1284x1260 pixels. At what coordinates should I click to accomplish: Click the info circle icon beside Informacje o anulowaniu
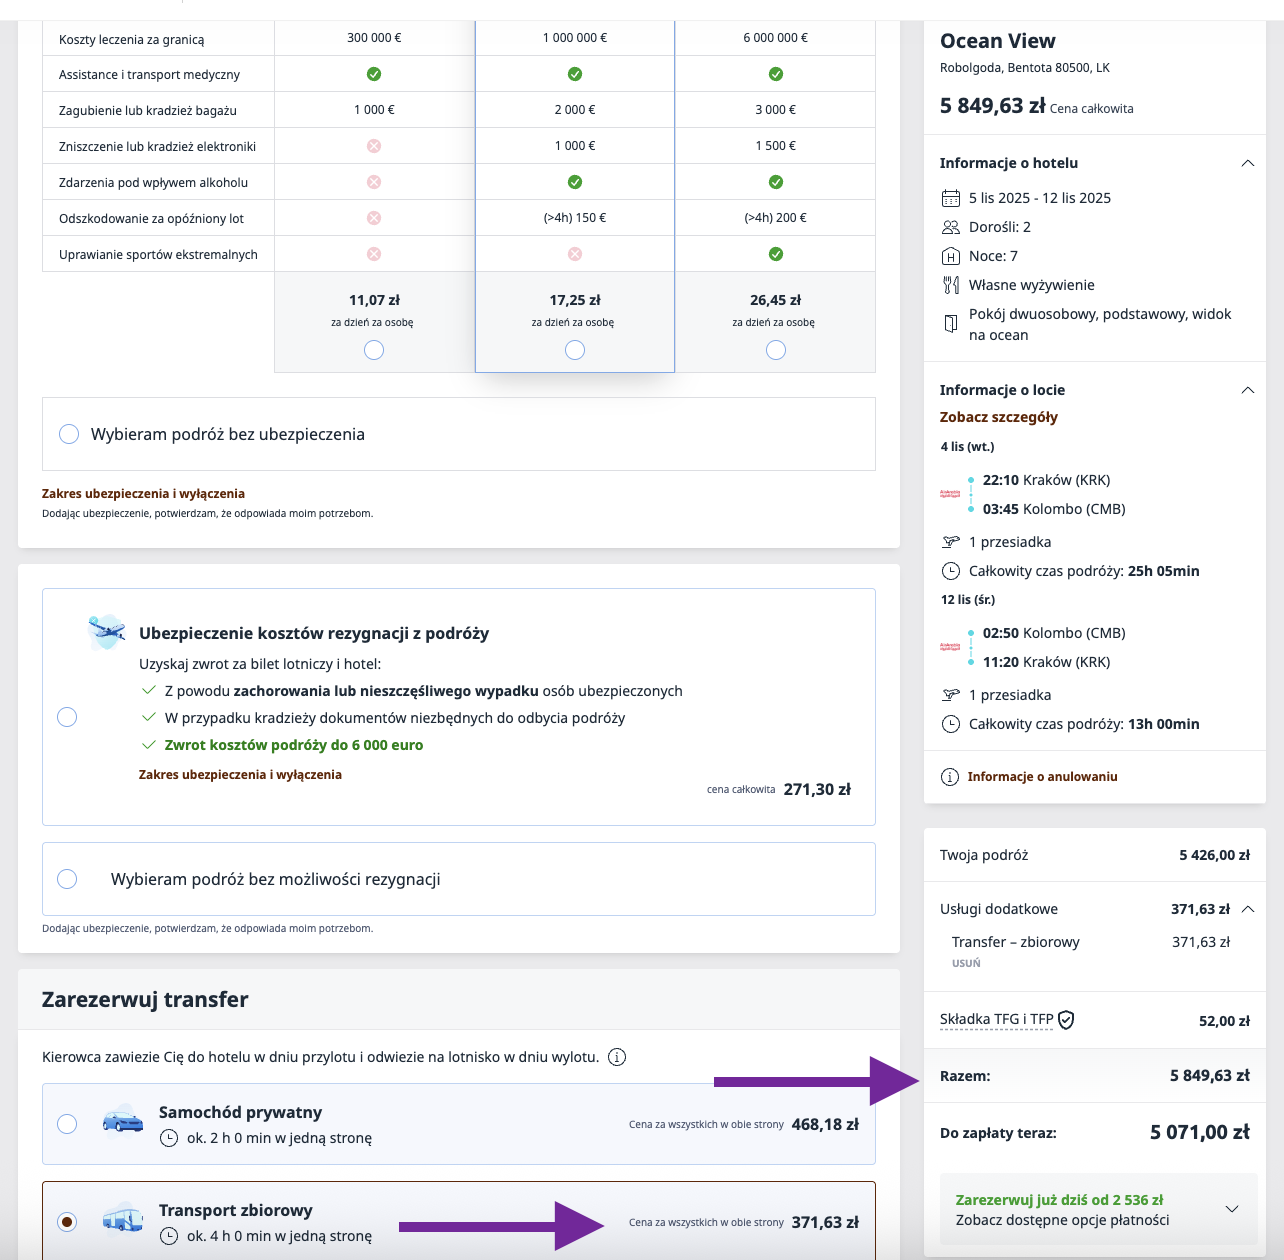click(x=950, y=777)
